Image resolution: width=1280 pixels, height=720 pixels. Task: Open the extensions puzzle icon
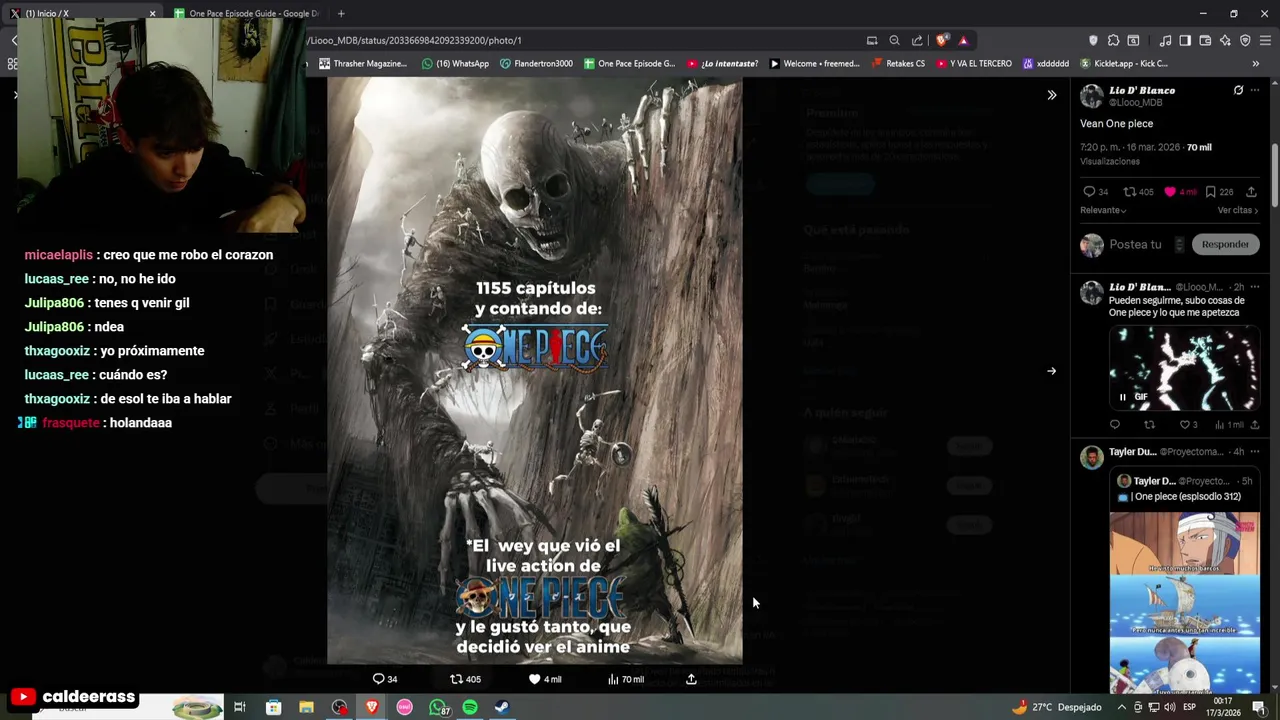(x=1113, y=40)
